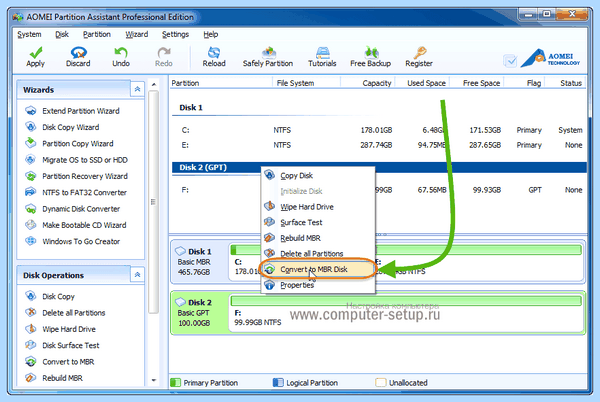The height and width of the screenshot is (402, 600).
Task: Select the F: partition row
Action: tap(379, 190)
